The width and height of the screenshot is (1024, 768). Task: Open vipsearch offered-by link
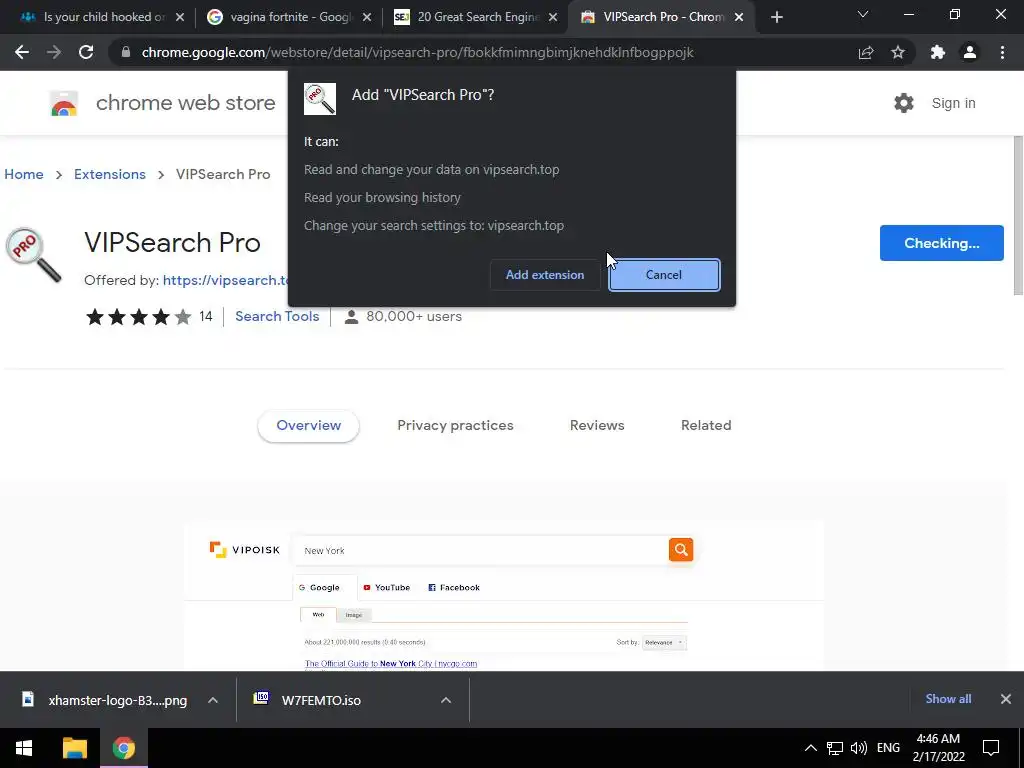pyautogui.click(x=225, y=280)
